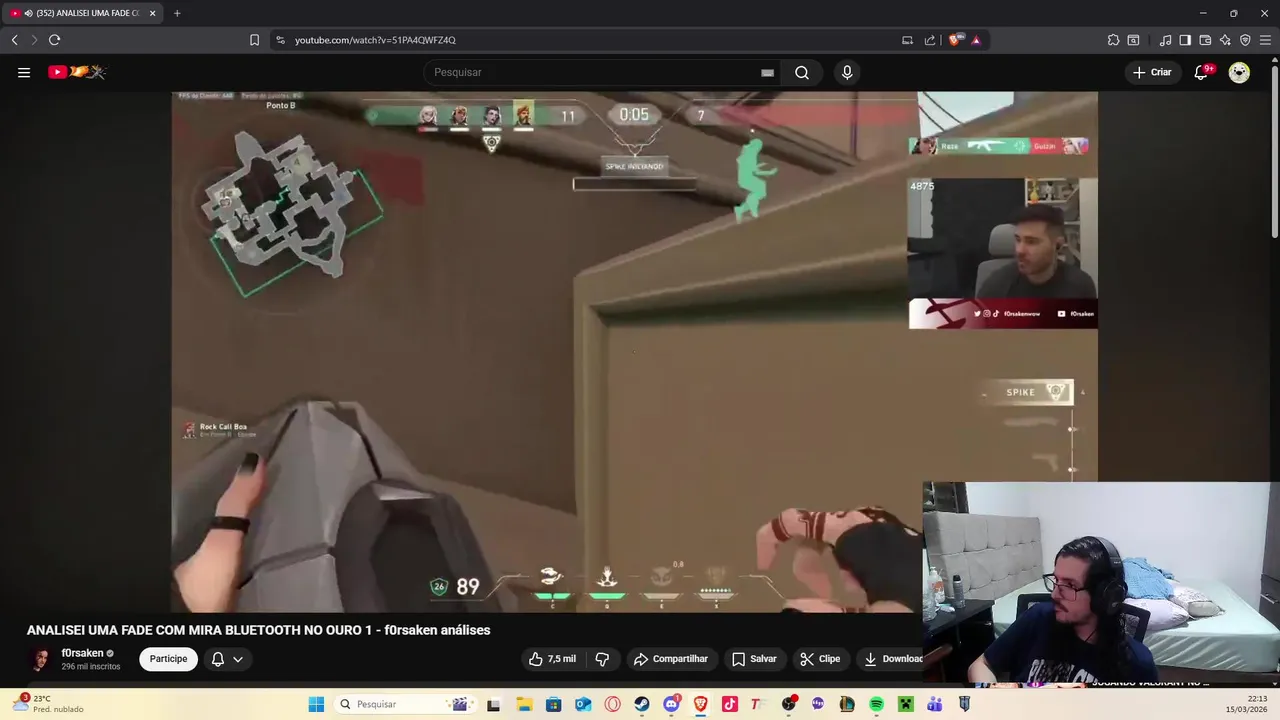Click the Participe join button
The width and height of the screenshot is (1280, 720).
168,659
